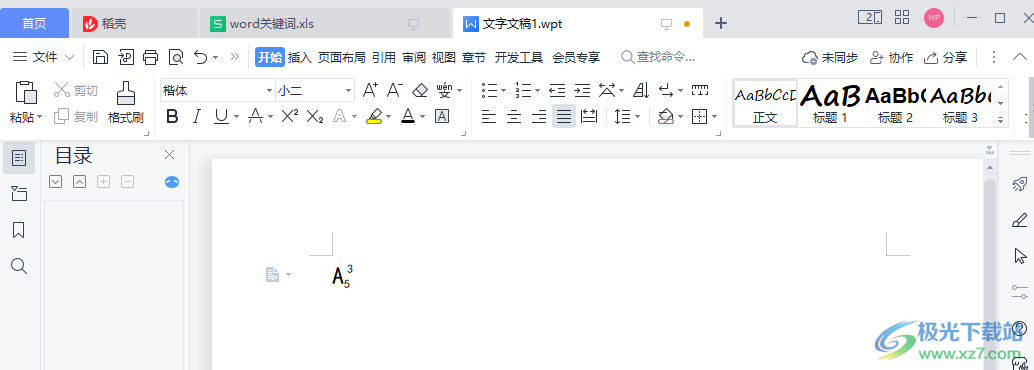Apply yellow highlight color

[374, 117]
